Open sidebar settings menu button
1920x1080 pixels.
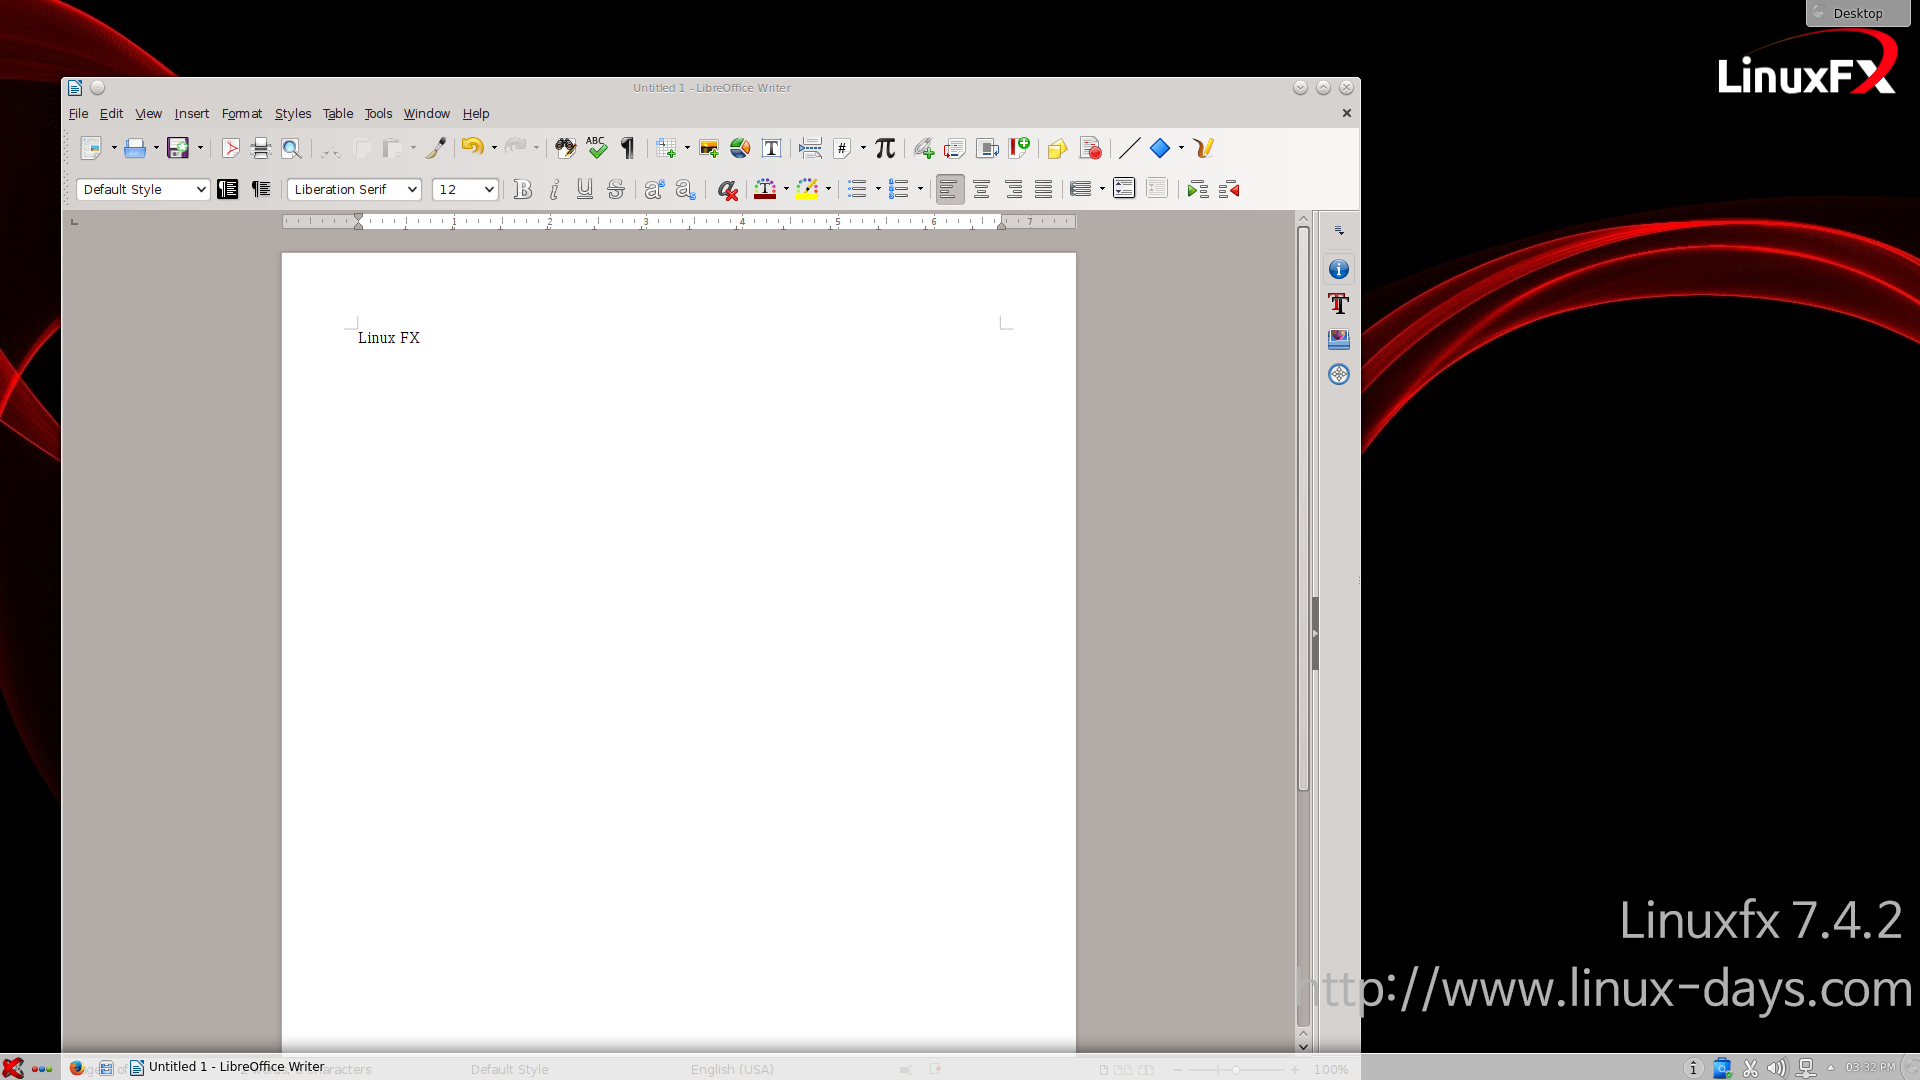coord(1339,230)
